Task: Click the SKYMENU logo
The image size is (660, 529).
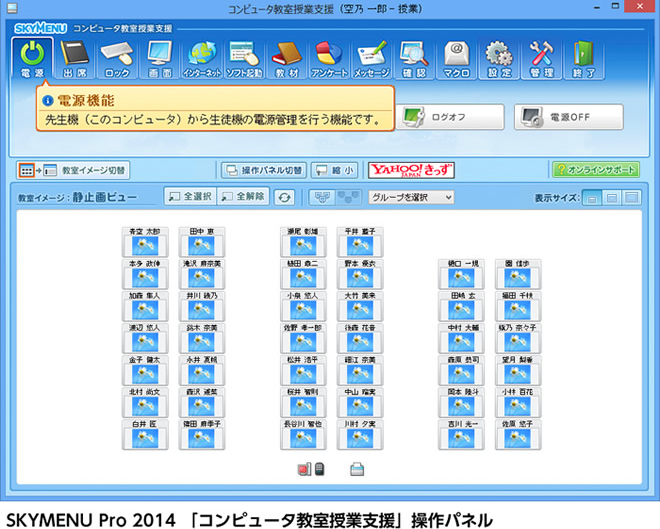Action: click(x=40, y=28)
